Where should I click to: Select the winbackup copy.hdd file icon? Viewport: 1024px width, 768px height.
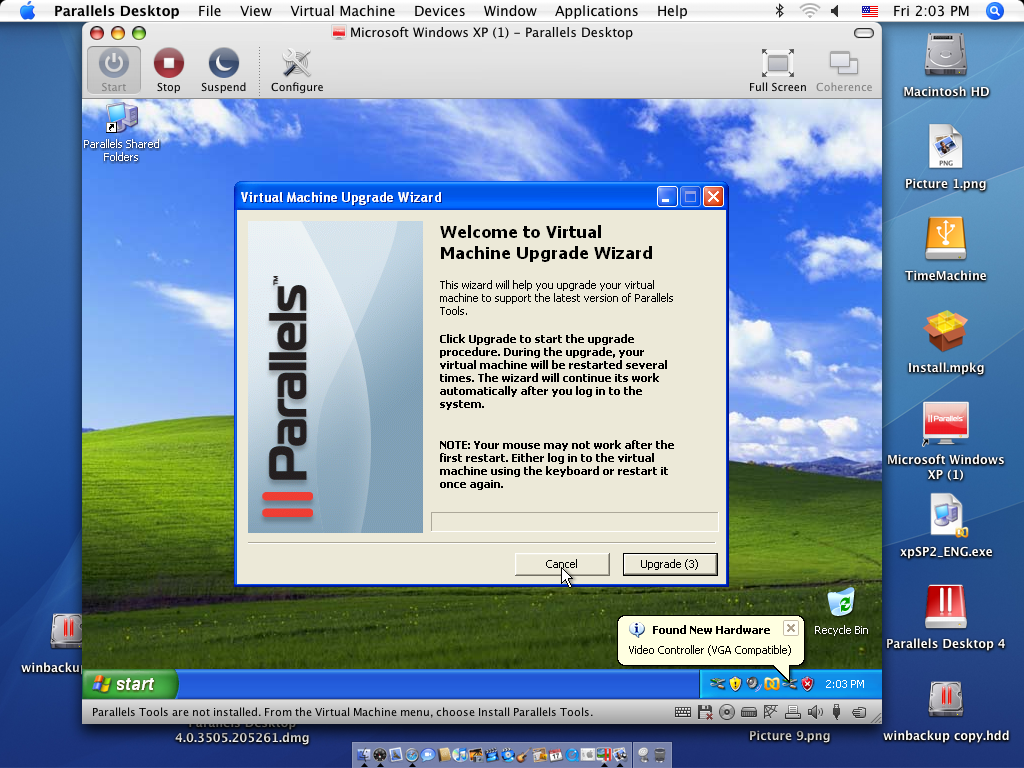(x=946, y=711)
